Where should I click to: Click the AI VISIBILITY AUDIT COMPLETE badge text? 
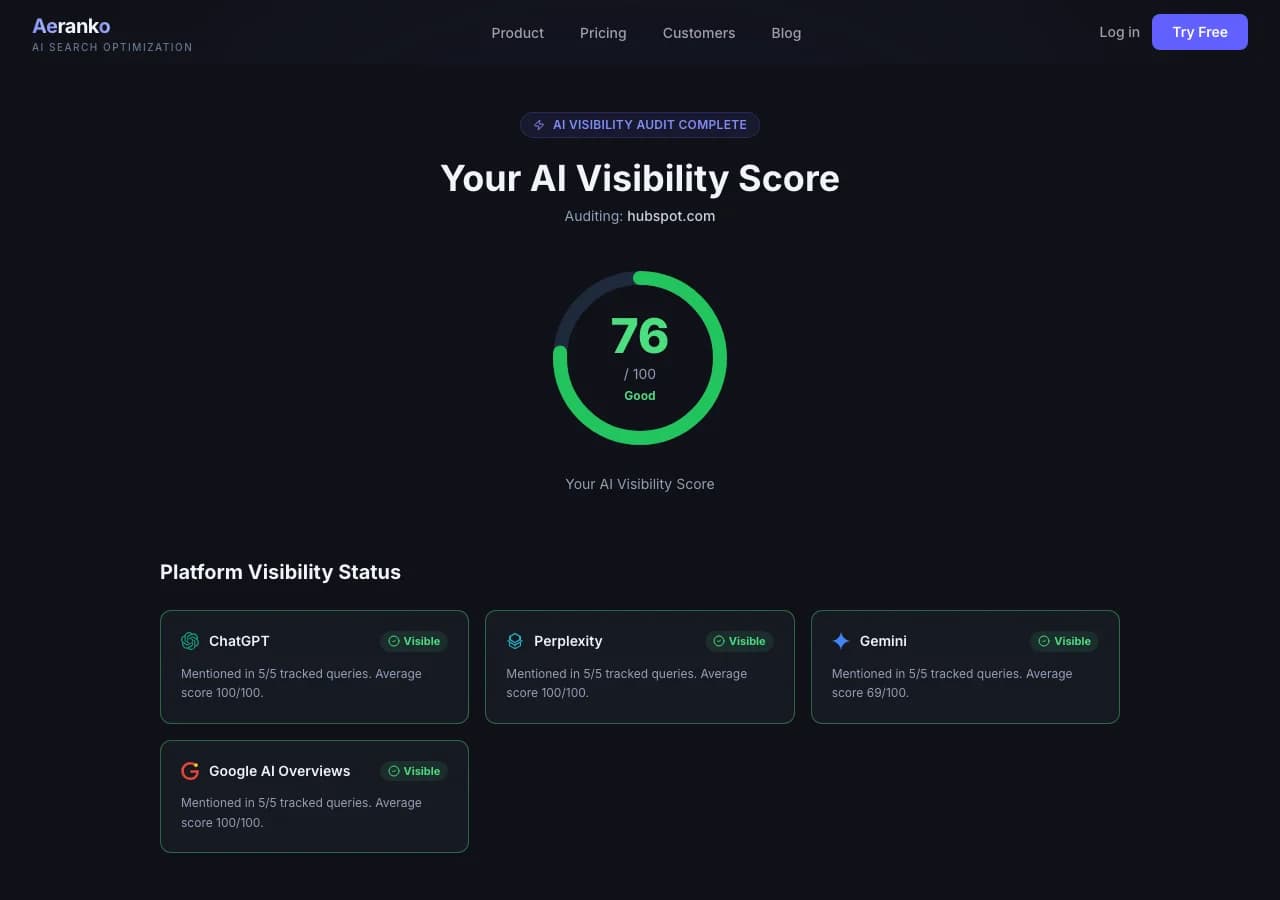[650, 125]
